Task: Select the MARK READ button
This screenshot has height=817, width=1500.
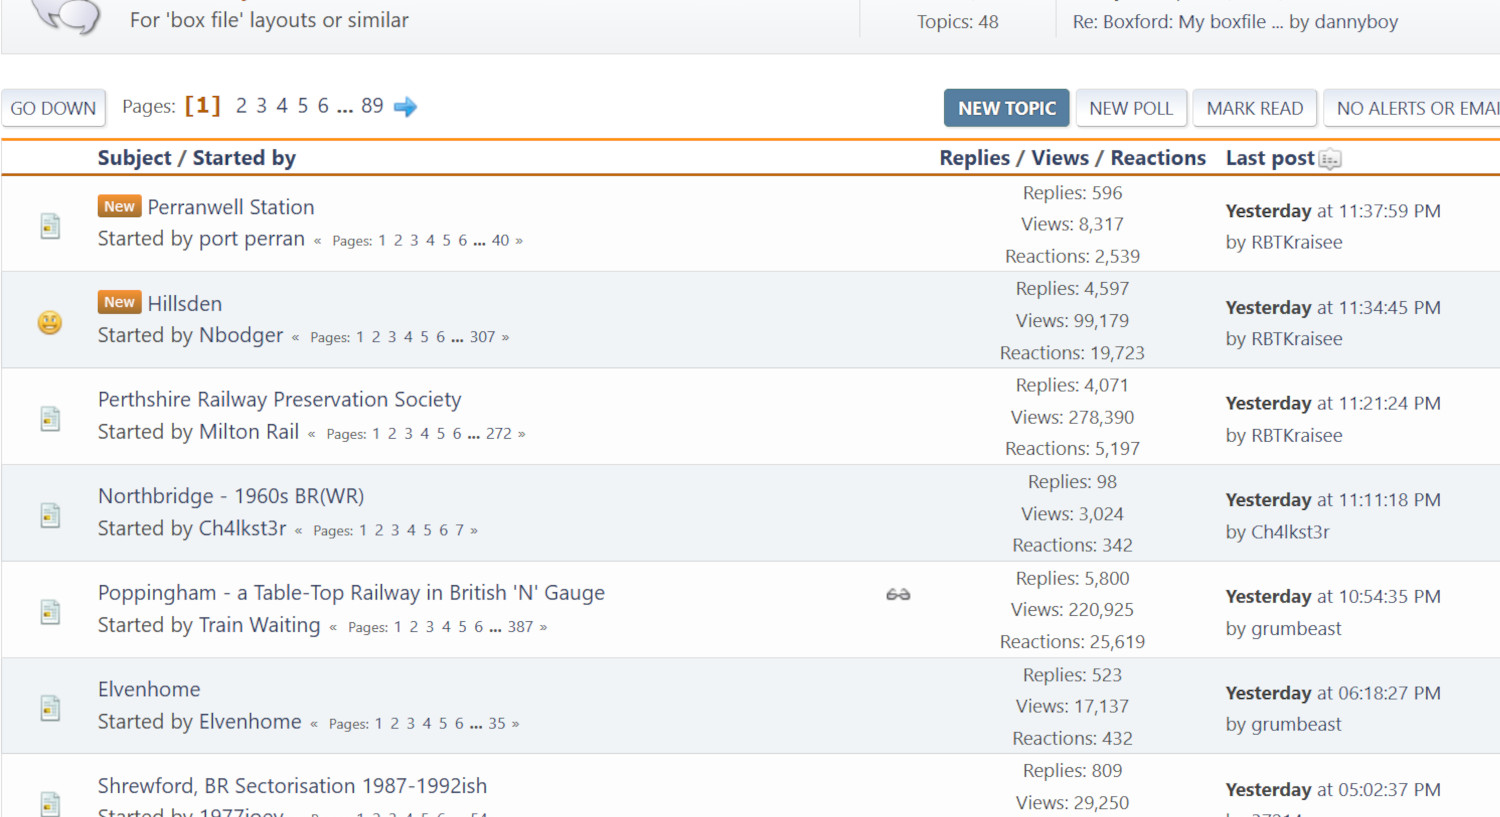Action: [1254, 108]
